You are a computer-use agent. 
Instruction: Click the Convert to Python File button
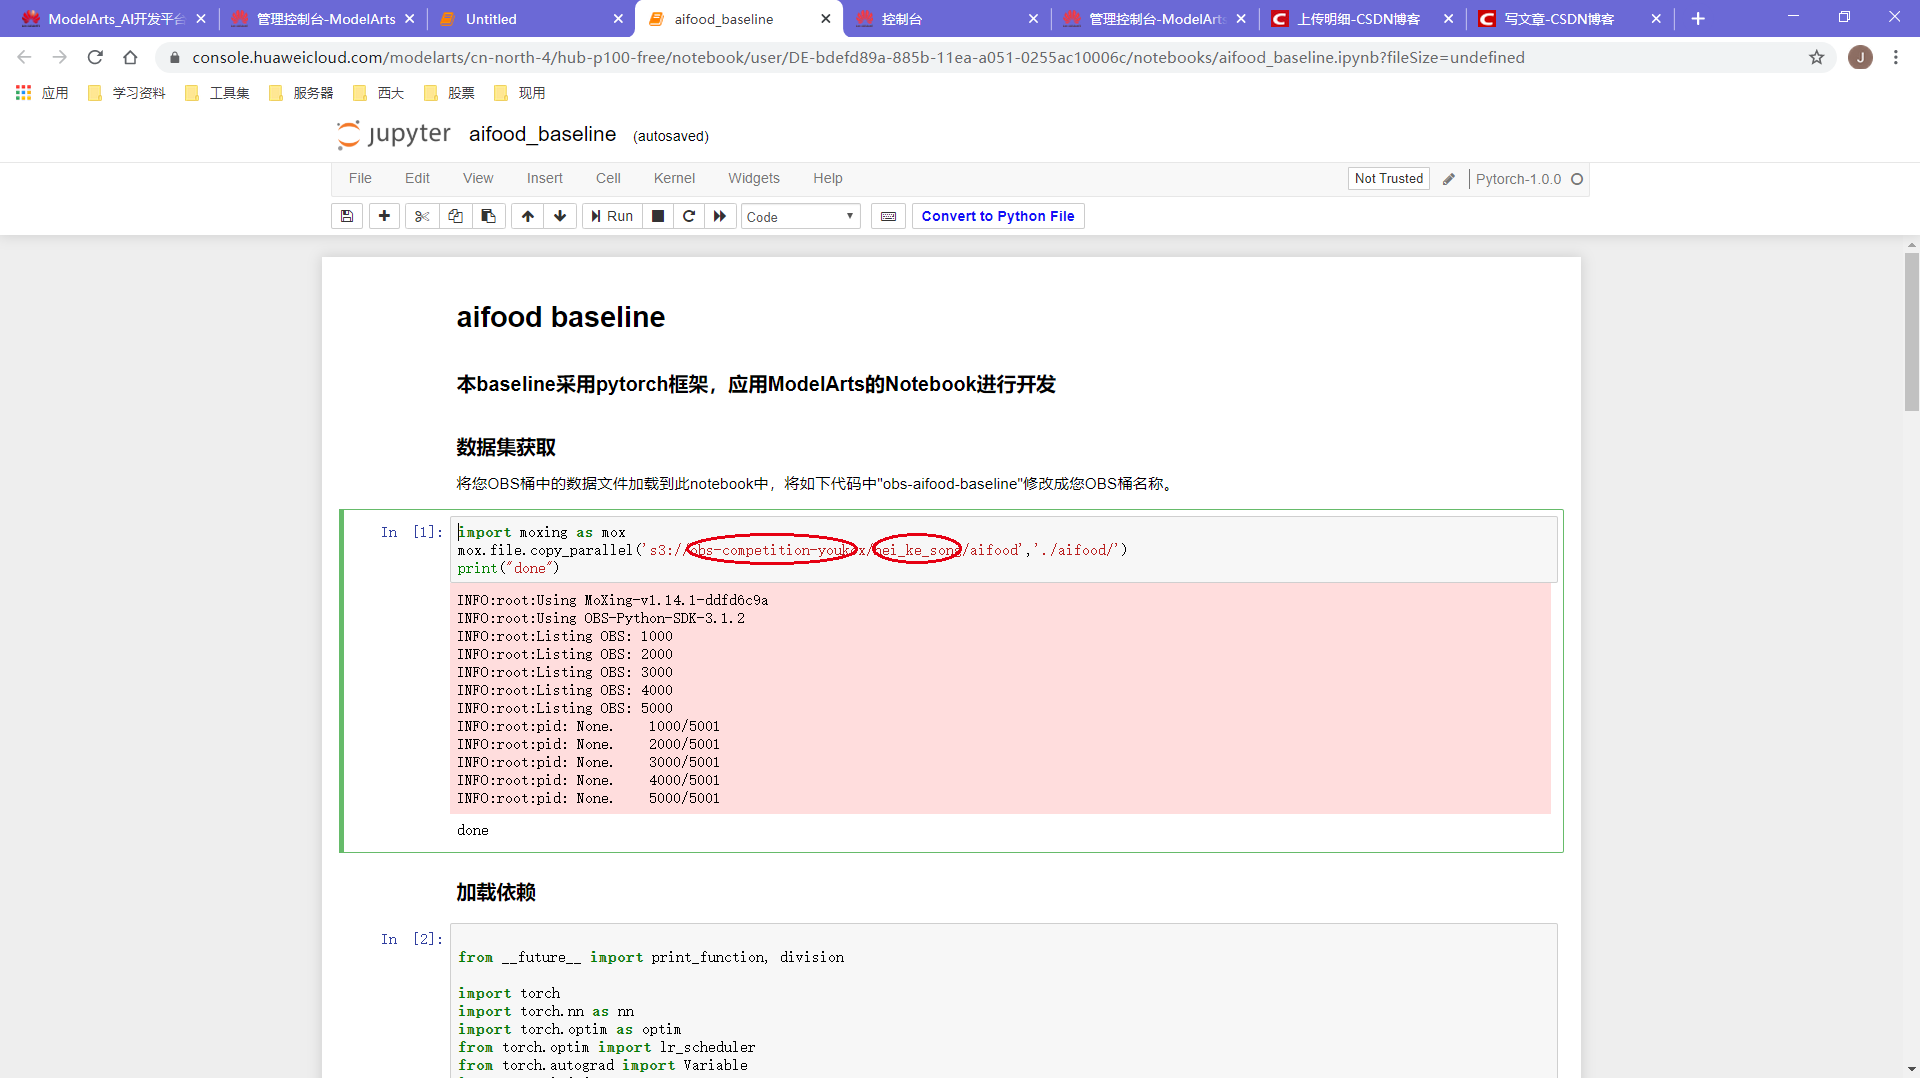click(998, 216)
